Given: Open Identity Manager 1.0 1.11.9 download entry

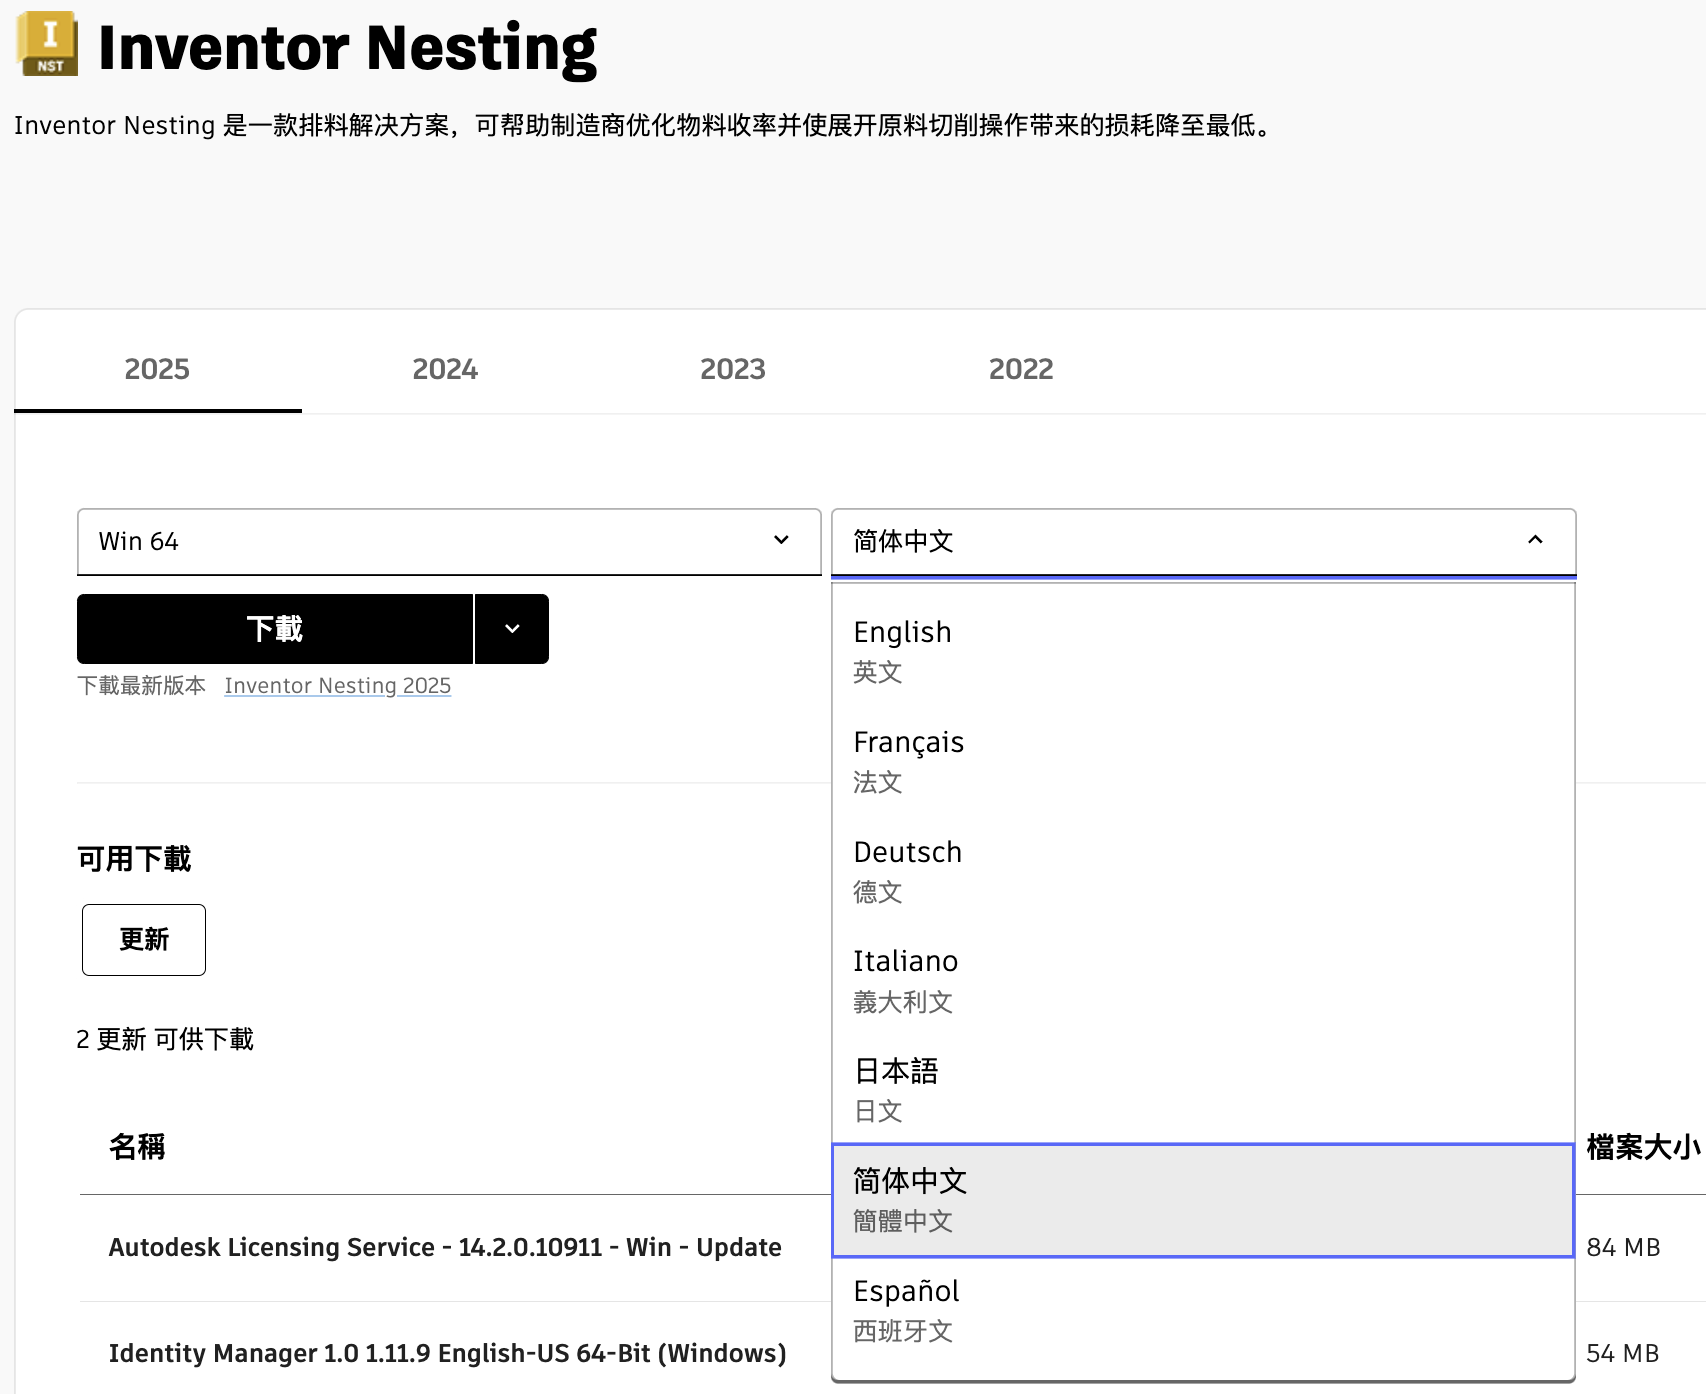Looking at the screenshot, I should point(447,1353).
